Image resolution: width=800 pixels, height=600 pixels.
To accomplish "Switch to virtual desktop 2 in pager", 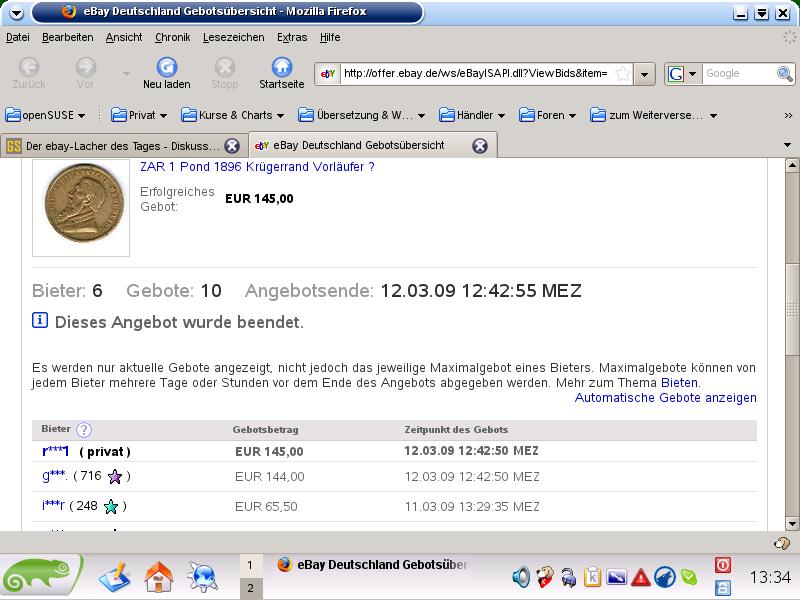I will (x=250, y=588).
